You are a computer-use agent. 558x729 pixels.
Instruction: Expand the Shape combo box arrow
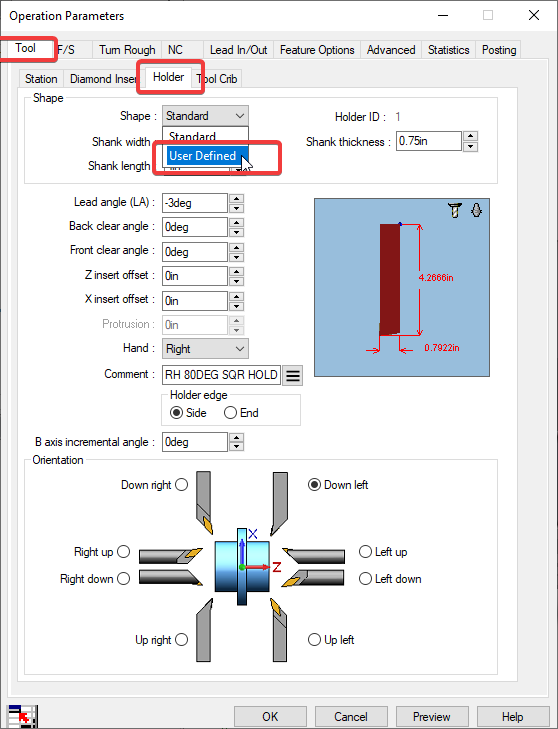pyautogui.click(x=240, y=116)
